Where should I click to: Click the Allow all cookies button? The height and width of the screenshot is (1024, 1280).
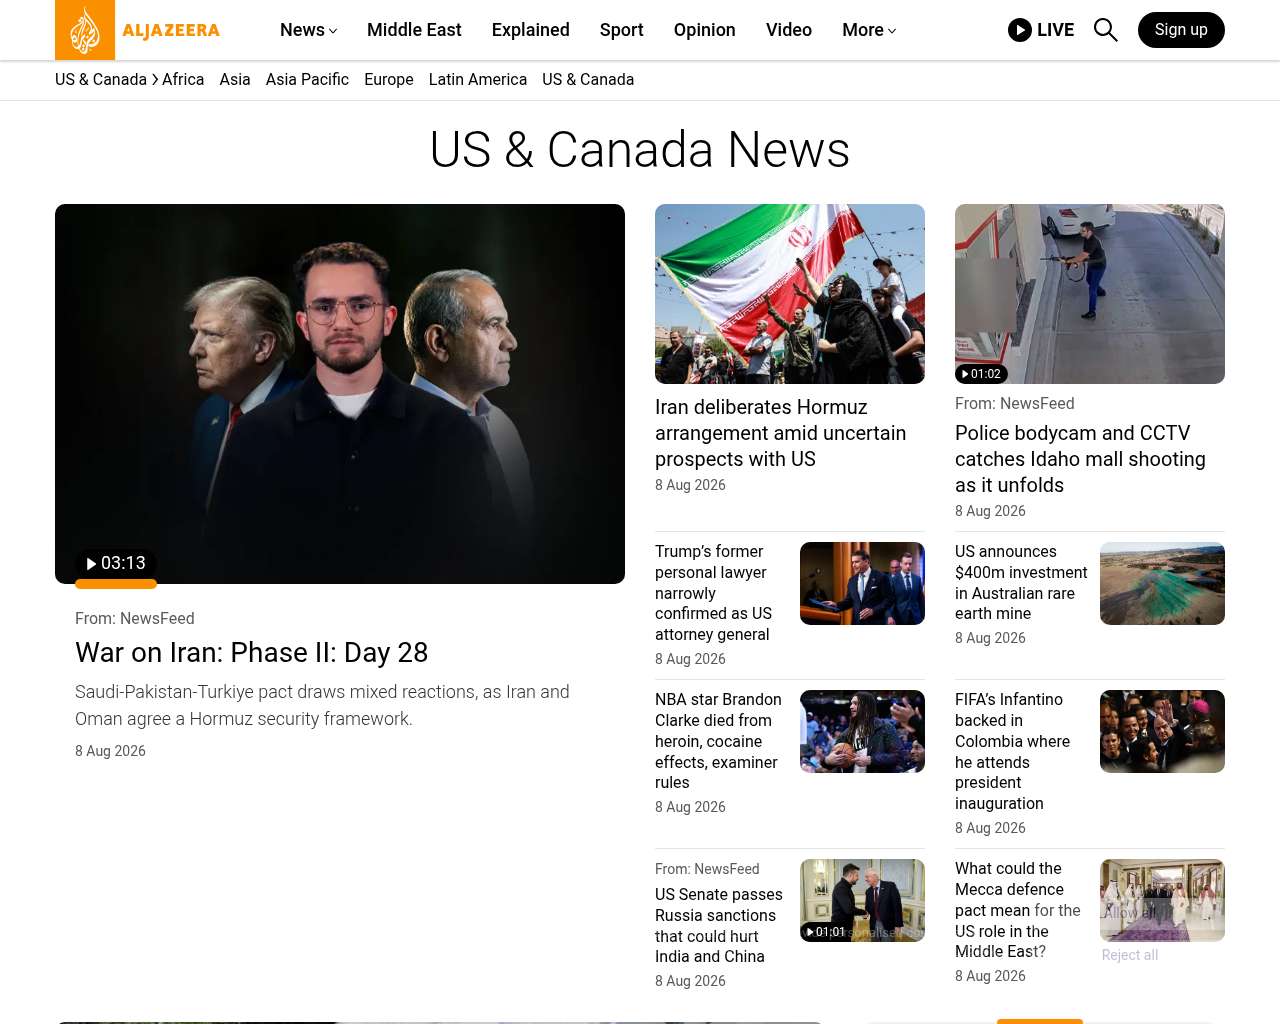click(1129, 912)
